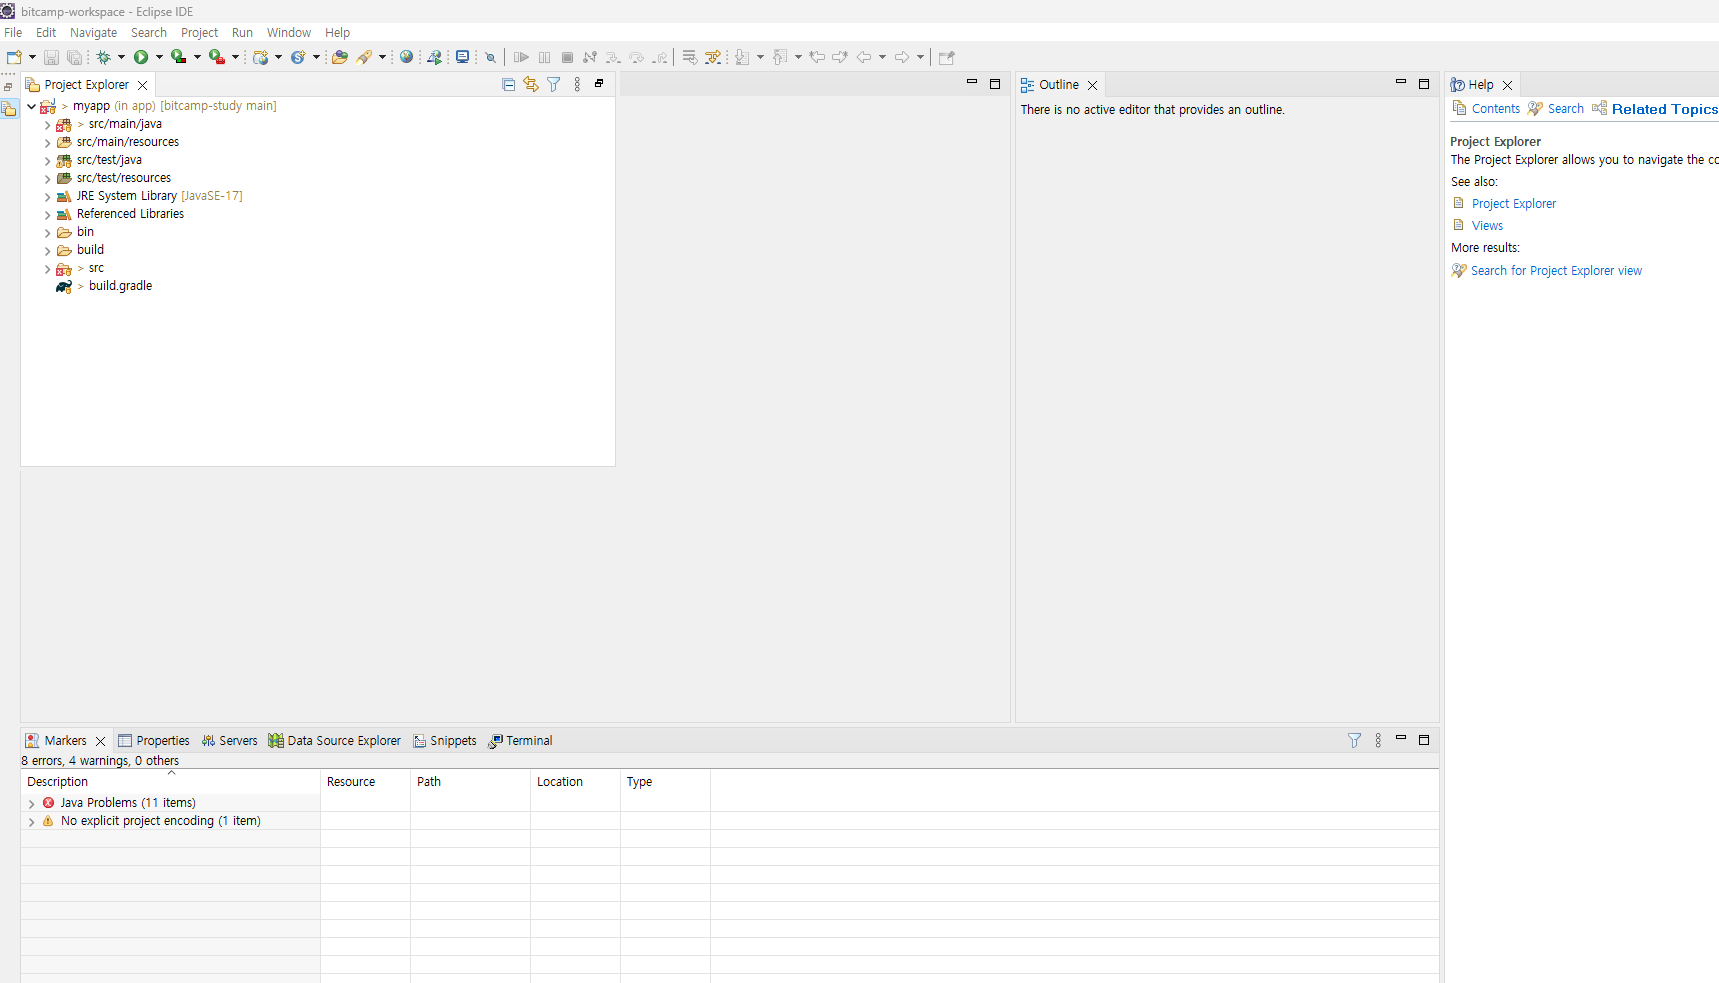Expand the src/main/java folder
Viewport: 1719px width, 983px height.
[x=47, y=125]
